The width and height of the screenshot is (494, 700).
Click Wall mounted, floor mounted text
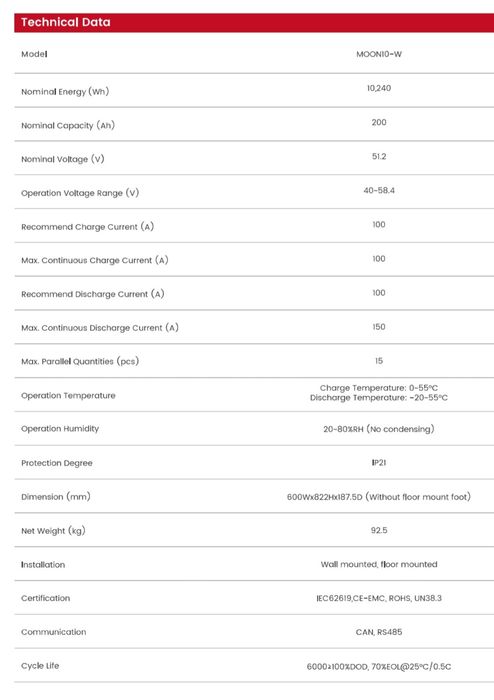pos(379,564)
